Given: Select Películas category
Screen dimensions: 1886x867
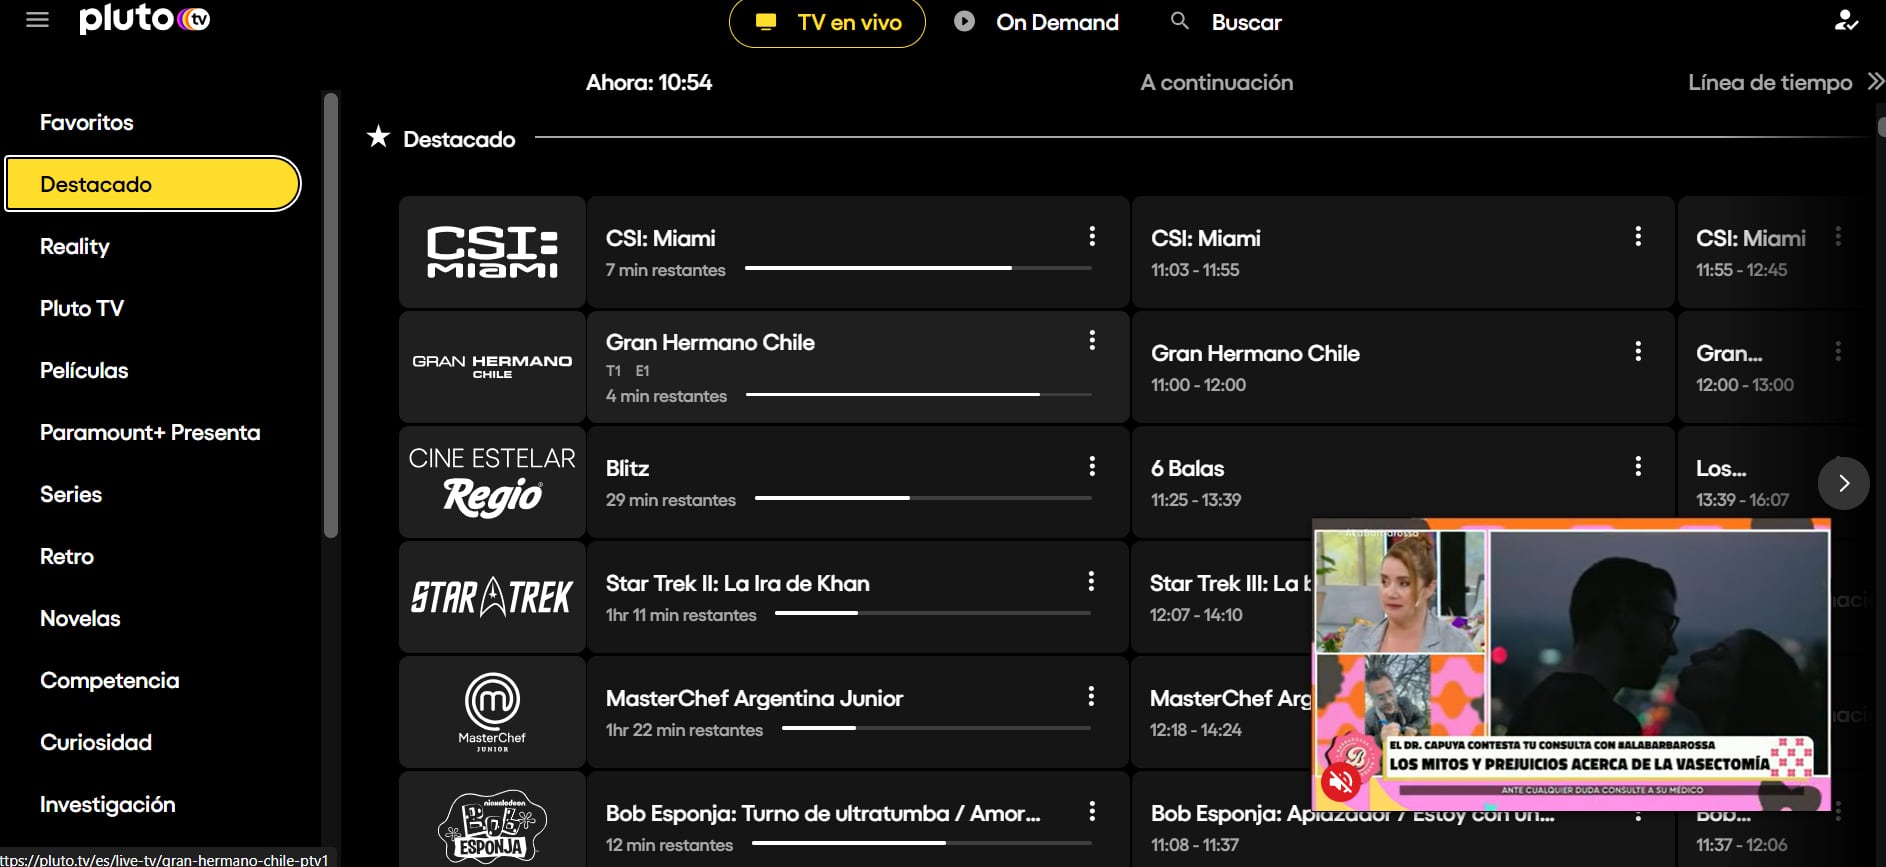Looking at the screenshot, I should click(84, 370).
